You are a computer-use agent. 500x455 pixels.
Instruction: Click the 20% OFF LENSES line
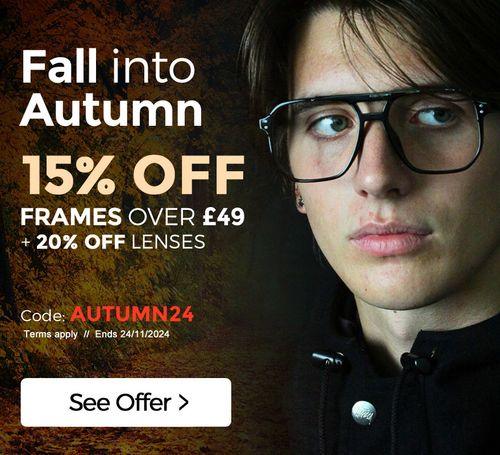(x=113, y=242)
